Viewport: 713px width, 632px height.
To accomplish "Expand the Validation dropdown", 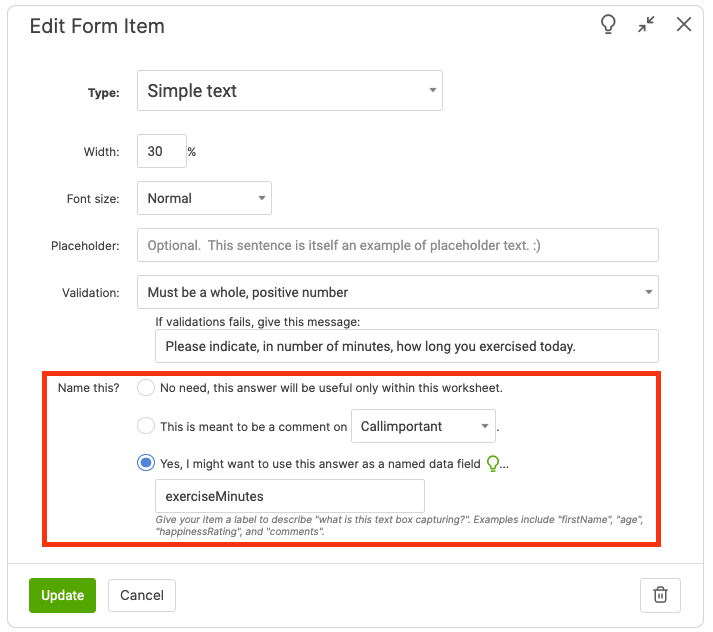I will pos(397,292).
